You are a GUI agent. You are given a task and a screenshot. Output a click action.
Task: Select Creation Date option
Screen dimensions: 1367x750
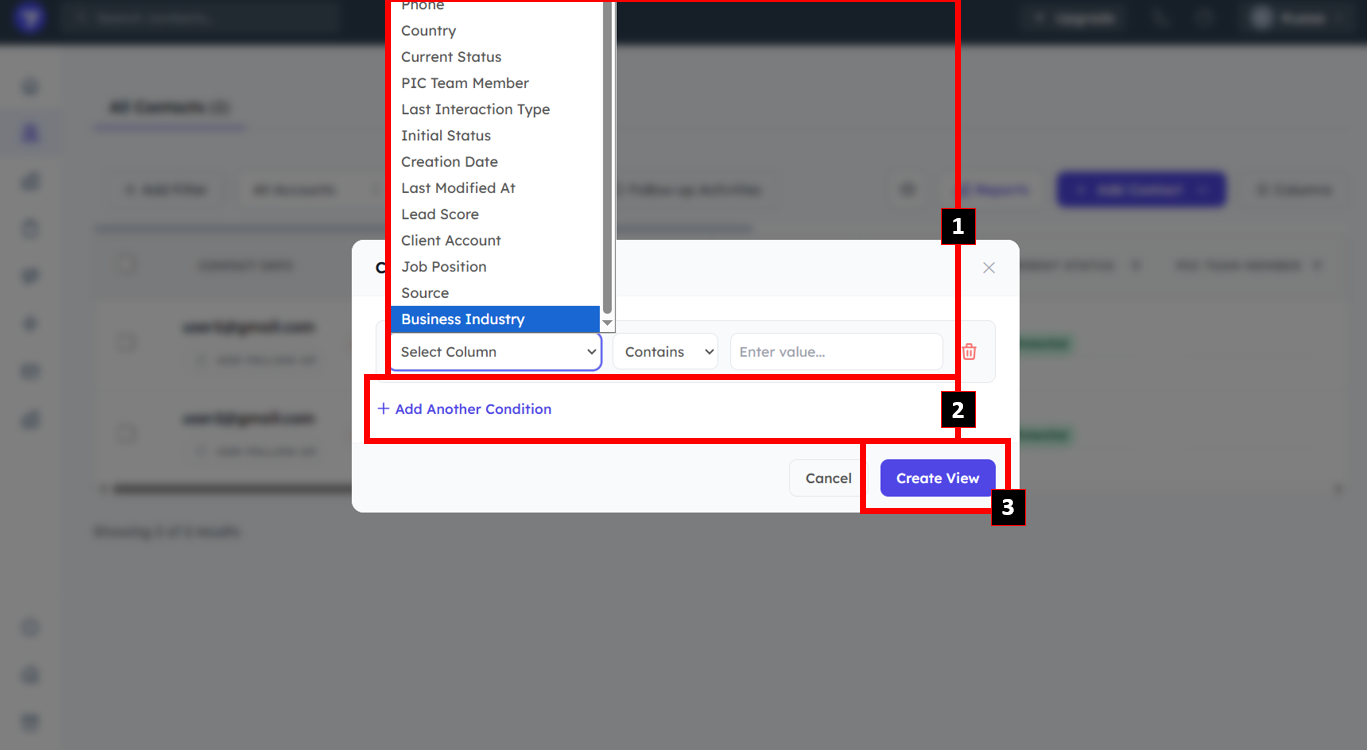495,162
